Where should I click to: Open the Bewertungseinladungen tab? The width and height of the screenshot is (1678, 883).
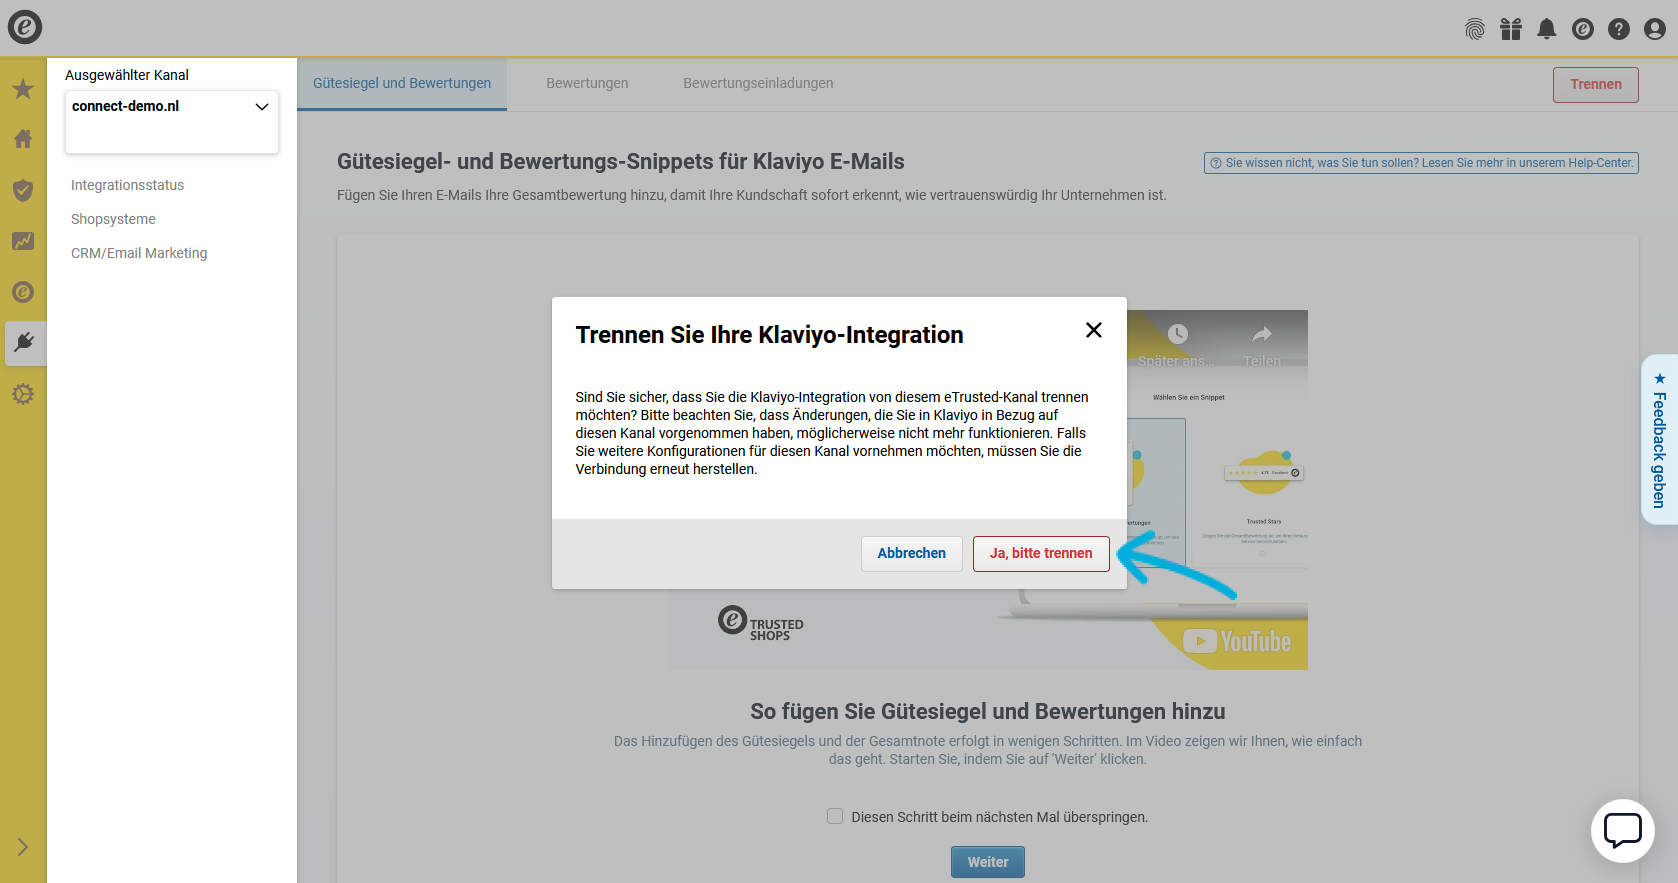coord(758,83)
